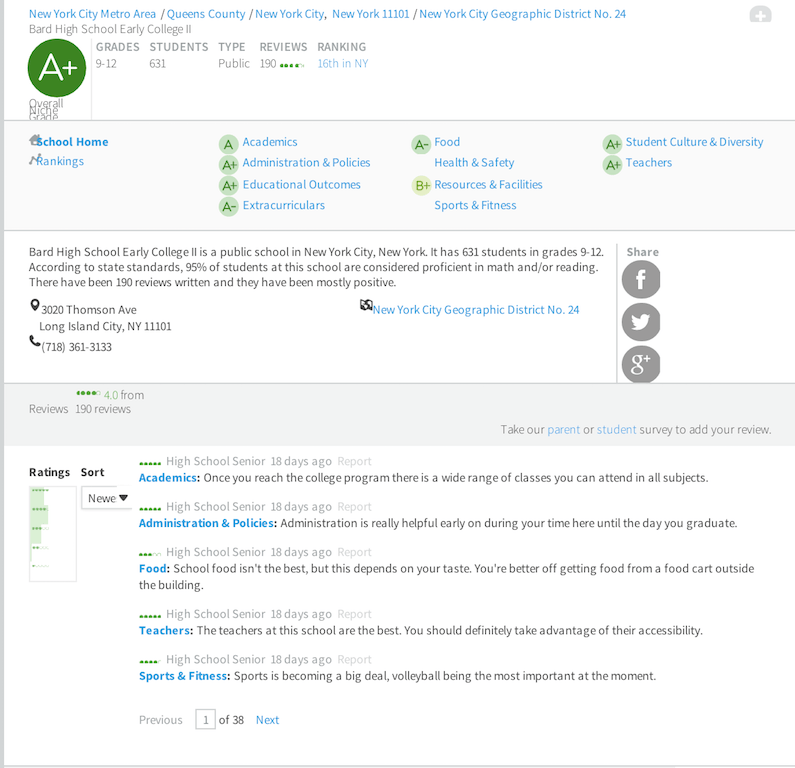
Task: Click the Google Plus share icon
Action: 641,364
